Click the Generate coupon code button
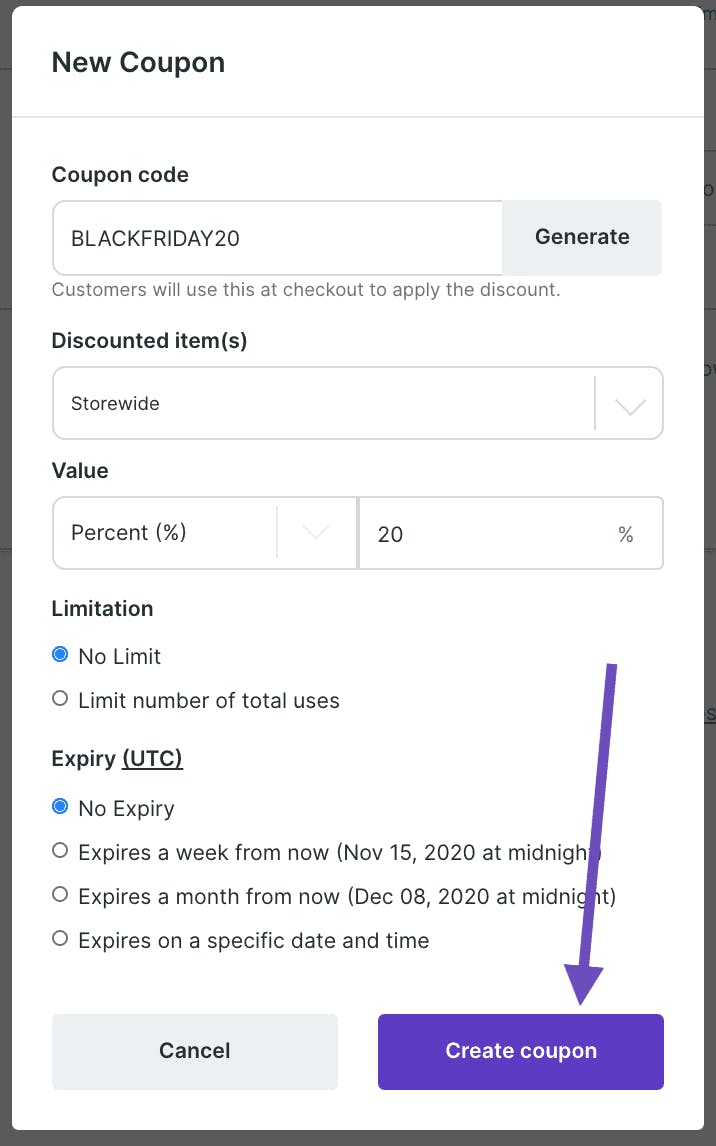The width and height of the screenshot is (716, 1146). pos(582,238)
